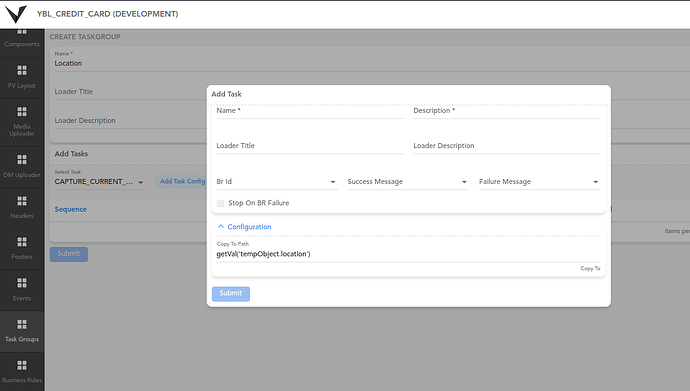Viewport: 690px width, 391px height.
Task: Enable Stop On BR Failure checkbox
Action: coord(220,203)
